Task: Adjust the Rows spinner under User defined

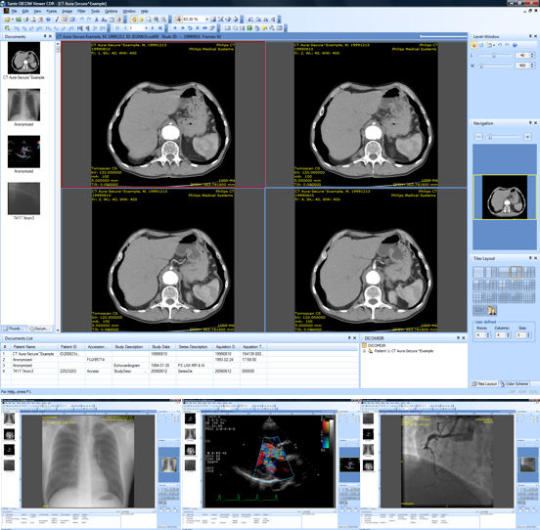Action: pyautogui.click(x=488, y=335)
